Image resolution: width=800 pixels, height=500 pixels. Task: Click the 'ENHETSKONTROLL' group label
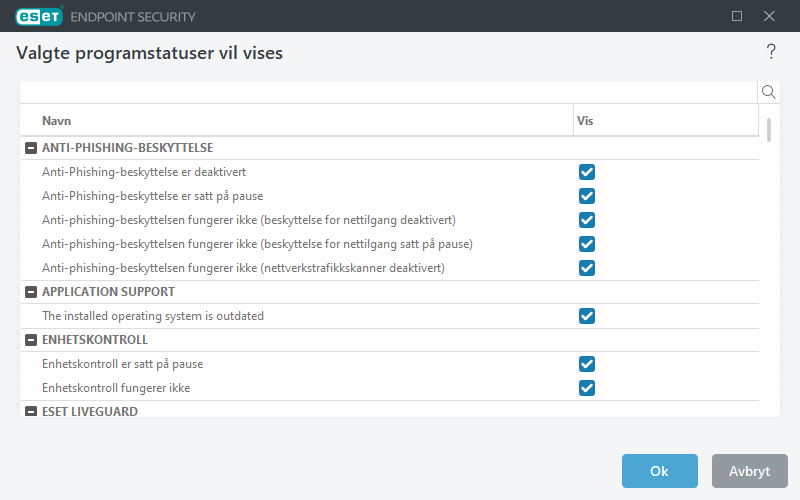click(x=95, y=340)
